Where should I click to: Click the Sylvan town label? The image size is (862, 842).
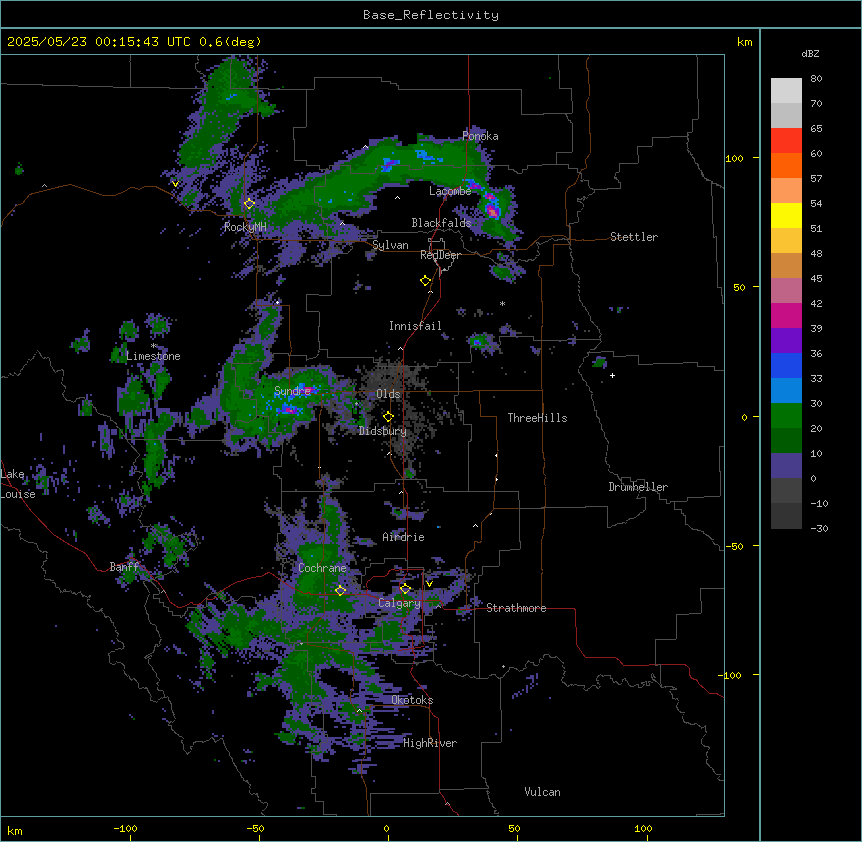coord(390,245)
